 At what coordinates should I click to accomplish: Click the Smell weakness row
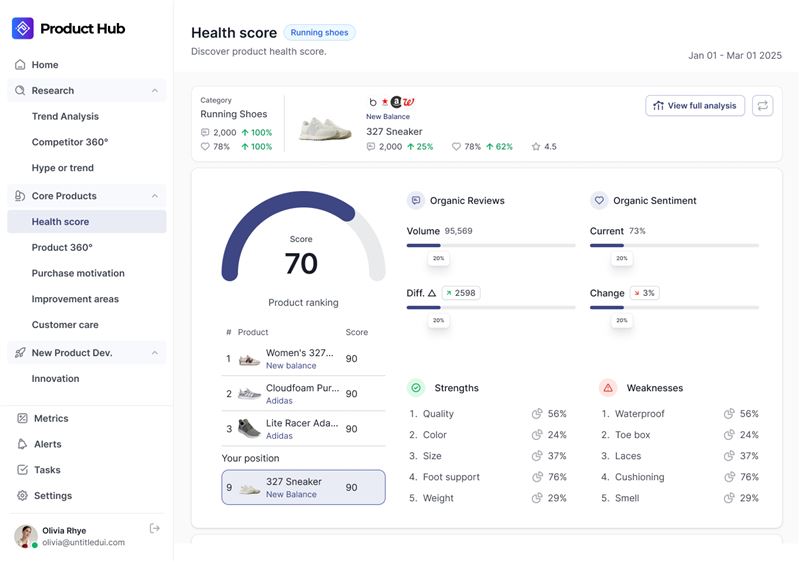click(x=680, y=498)
